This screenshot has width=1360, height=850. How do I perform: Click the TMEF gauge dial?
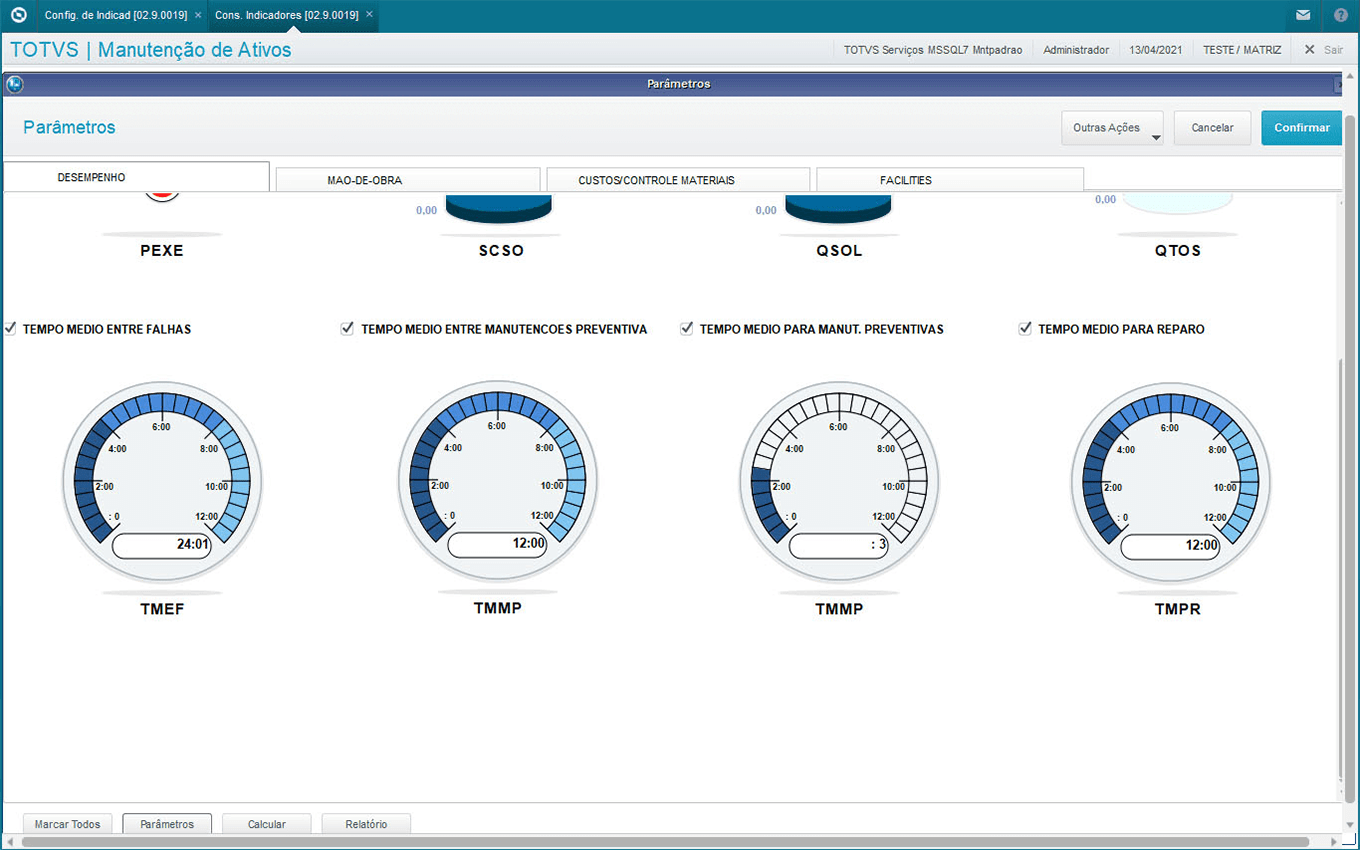tap(162, 481)
